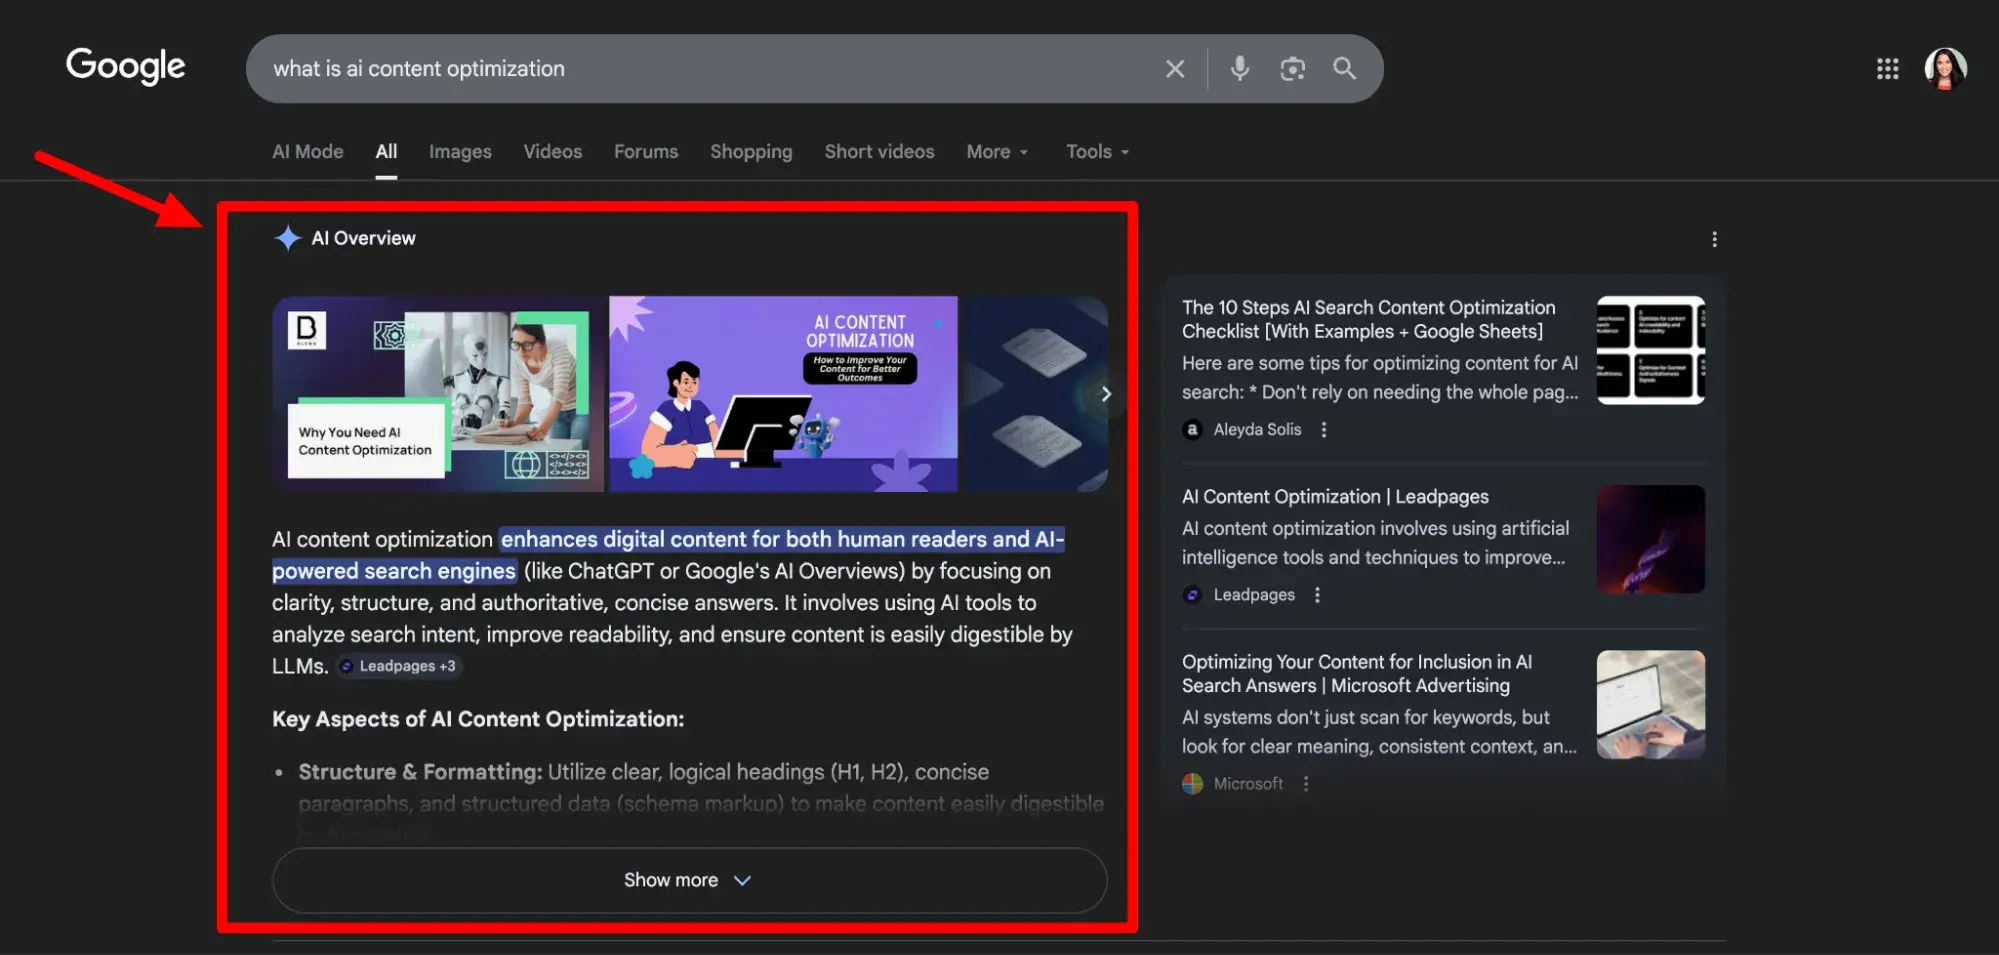Click the carousel next arrow in AI Overview
Screen dimensions: 1999x955
[1105, 393]
